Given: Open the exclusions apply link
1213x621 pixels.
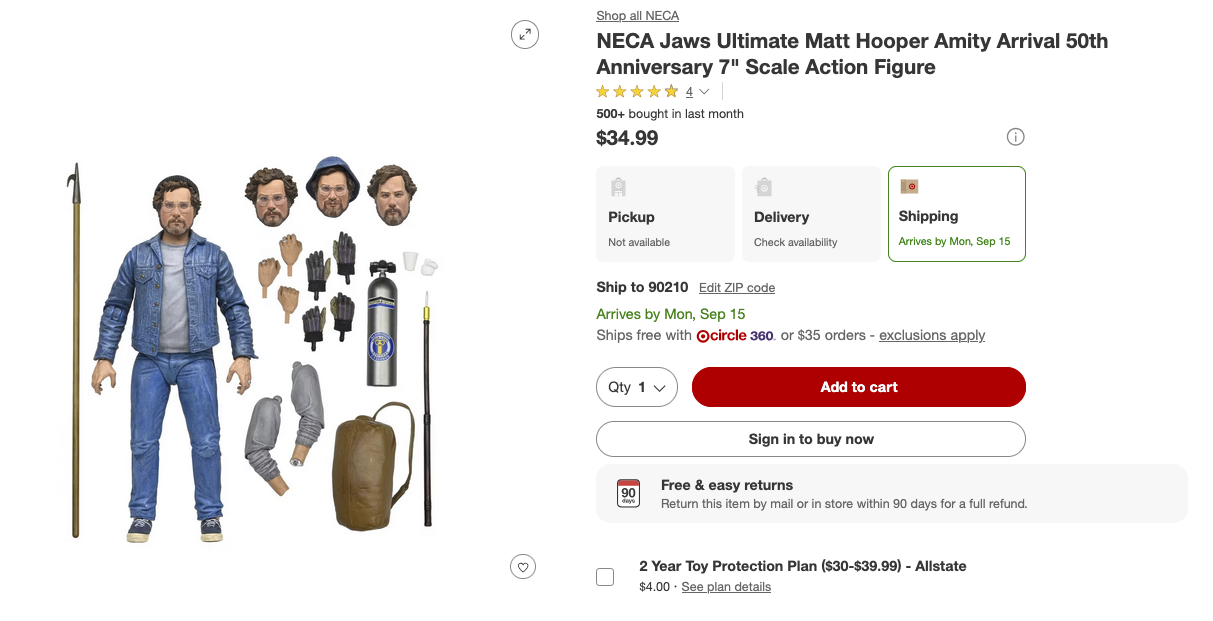Looking at the screenshot, I should [931, 336].
